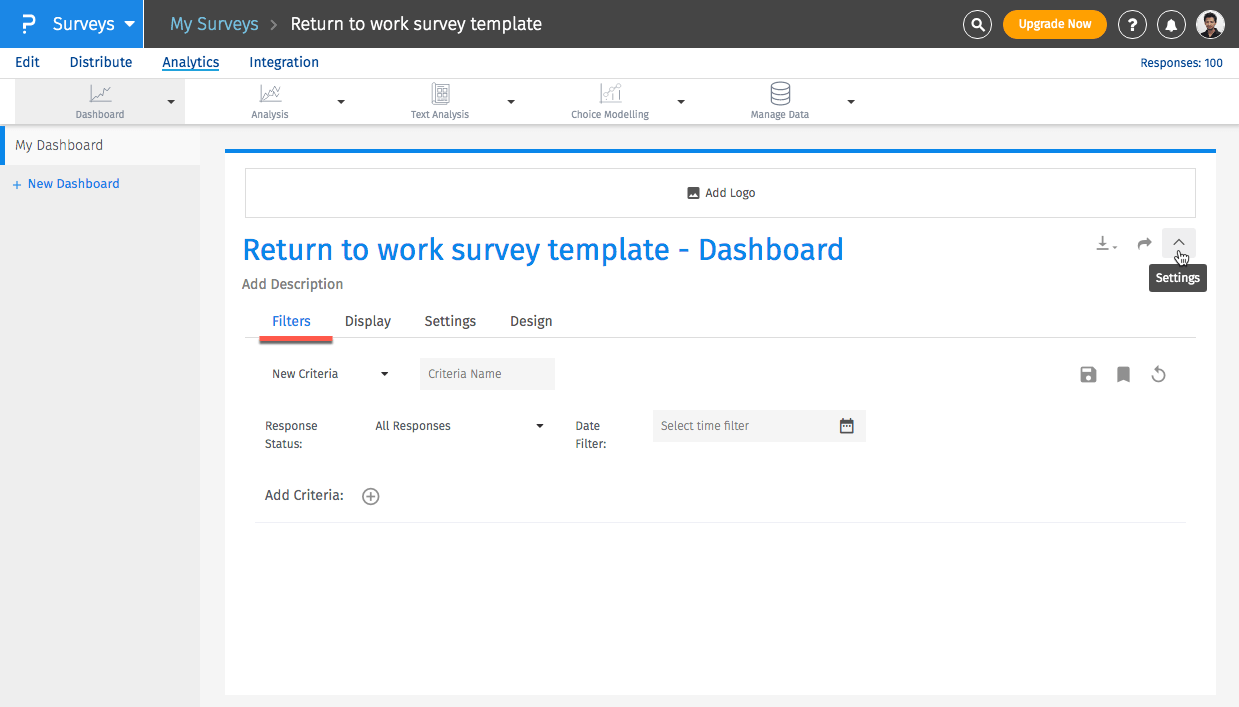The image size is (1239, 707).
Task: Click the plus icon beside Add Criteria
Action: (371, 496)
